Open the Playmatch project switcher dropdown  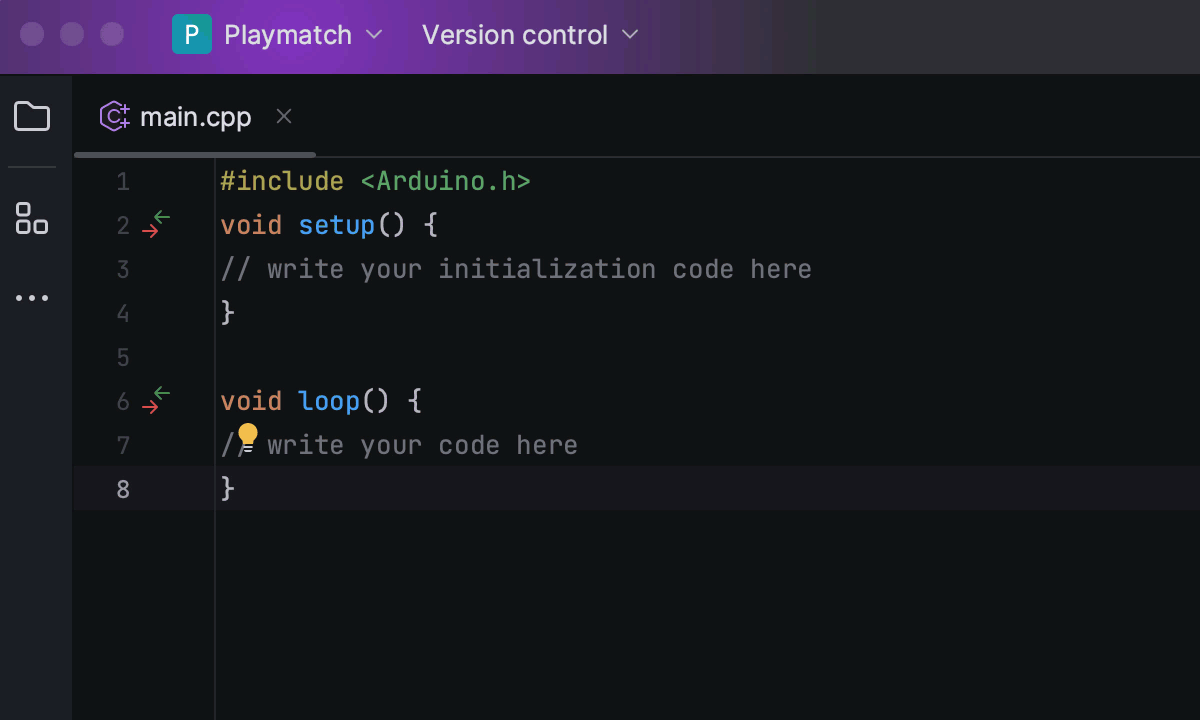tap(375, 35)
